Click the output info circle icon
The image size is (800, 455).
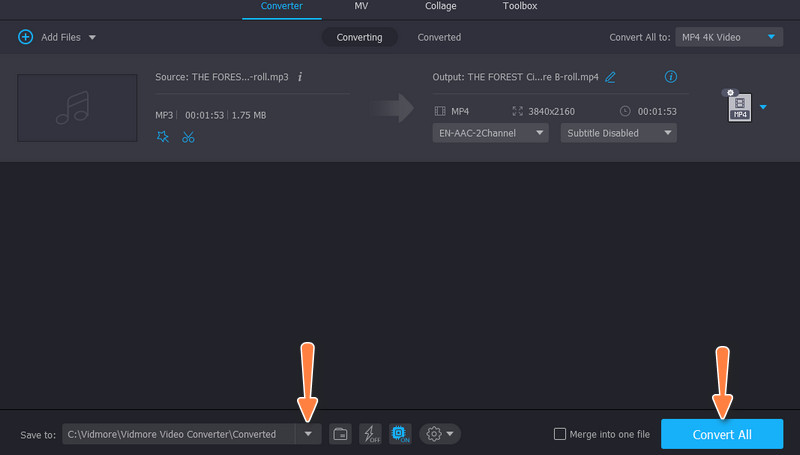click(x=671, y=76)
